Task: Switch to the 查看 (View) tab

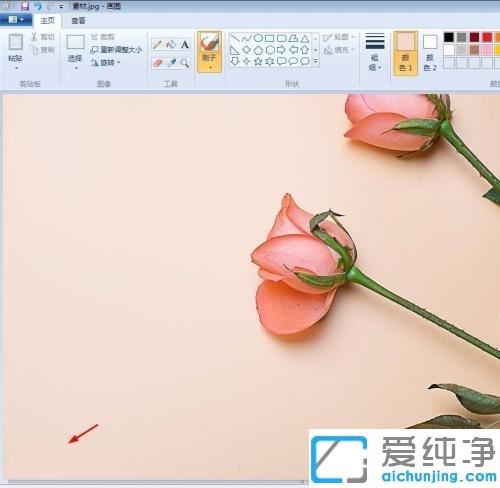Action: click(x=78, y=21)
